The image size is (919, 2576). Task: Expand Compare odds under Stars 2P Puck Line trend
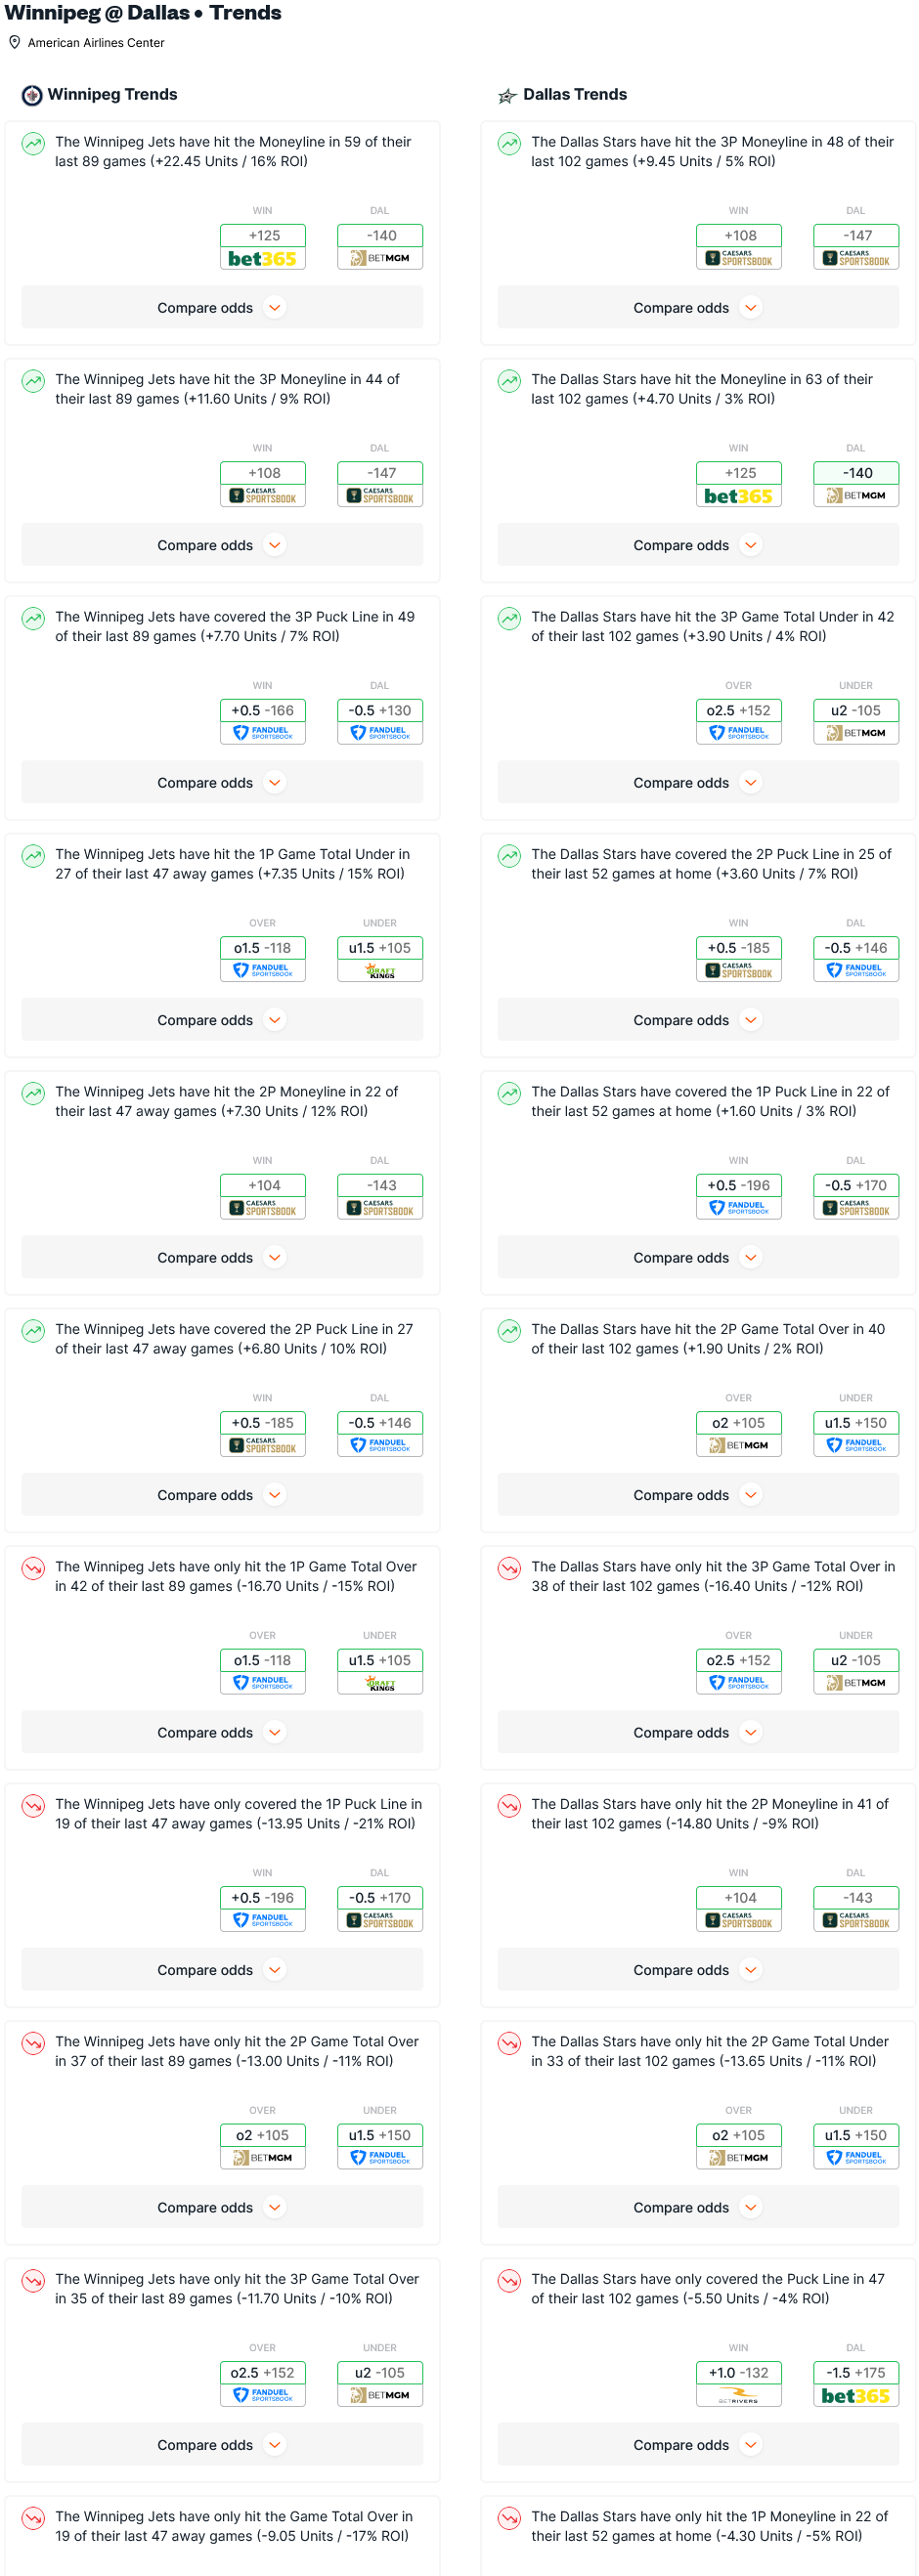coord(697,1020)
